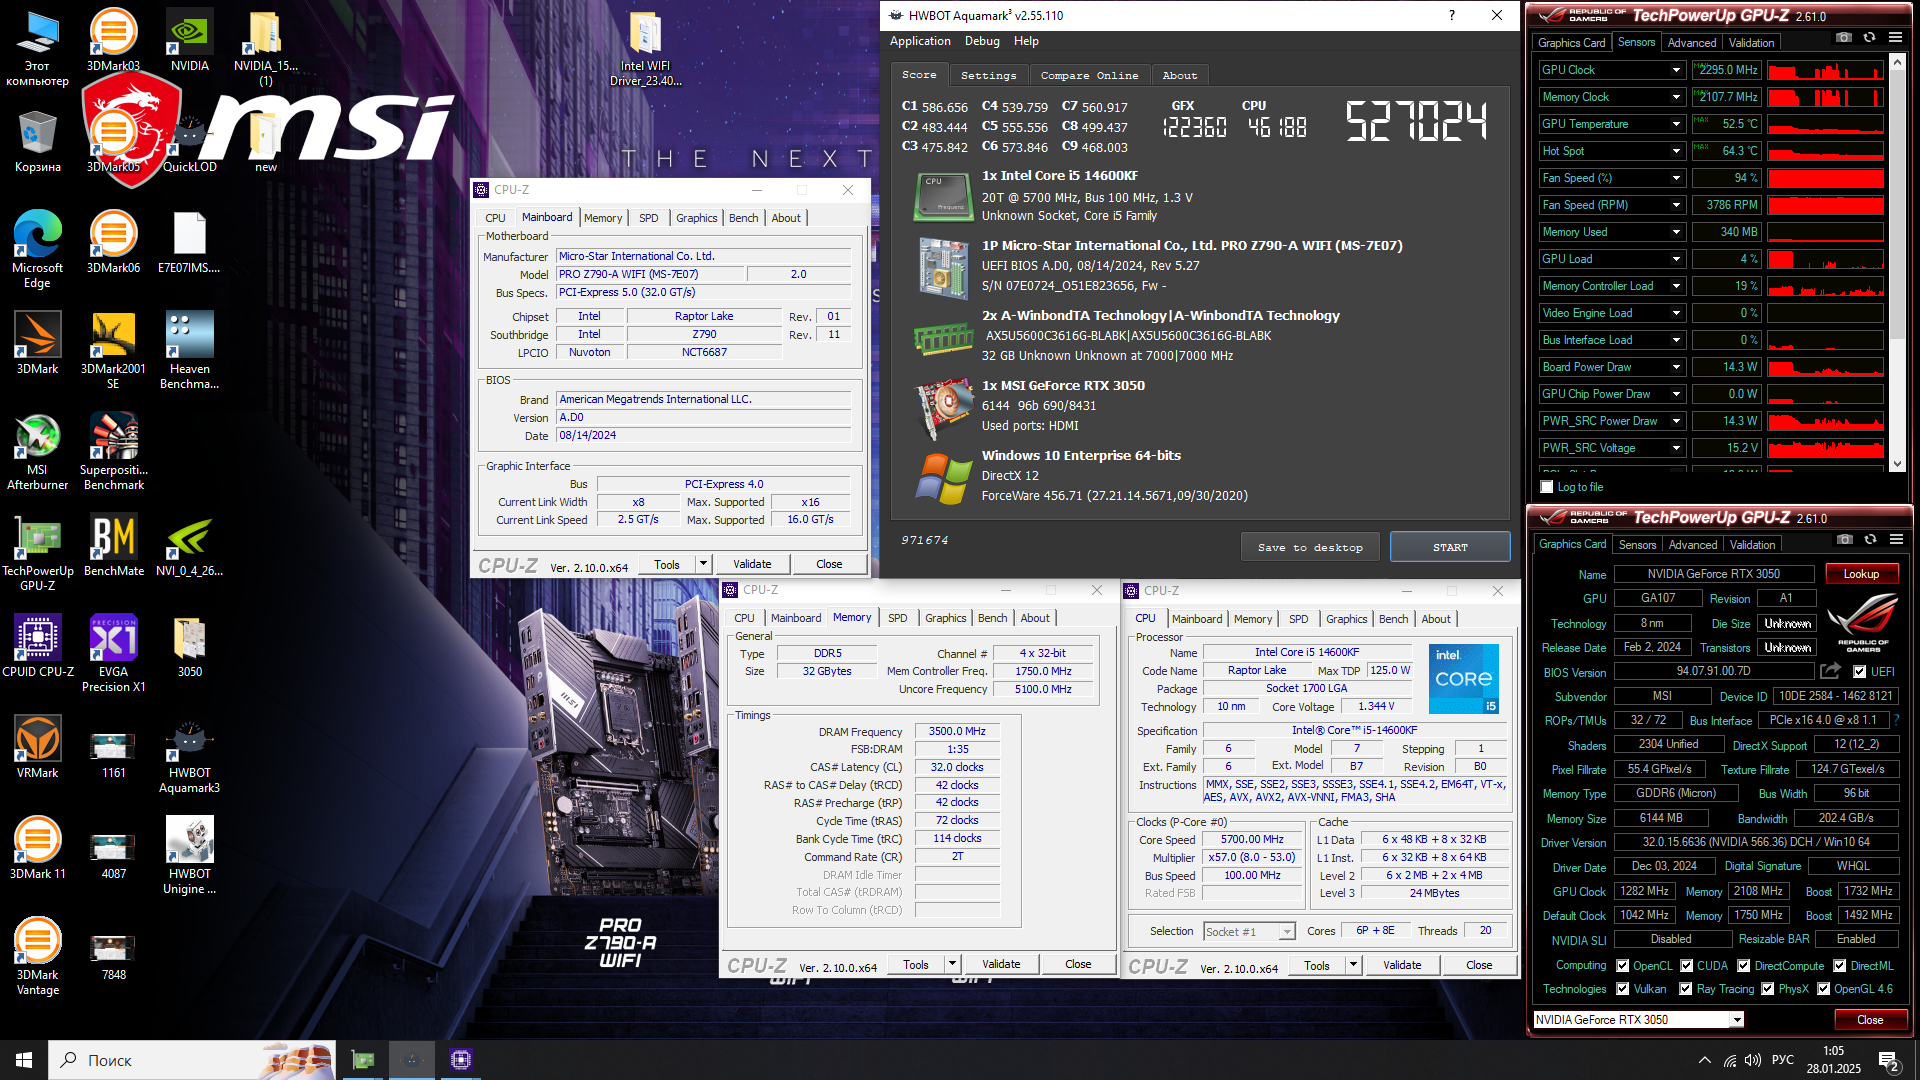
Task: Open the Advanced tab in GPU-Z Sensors window
Action: [1691, 43]
